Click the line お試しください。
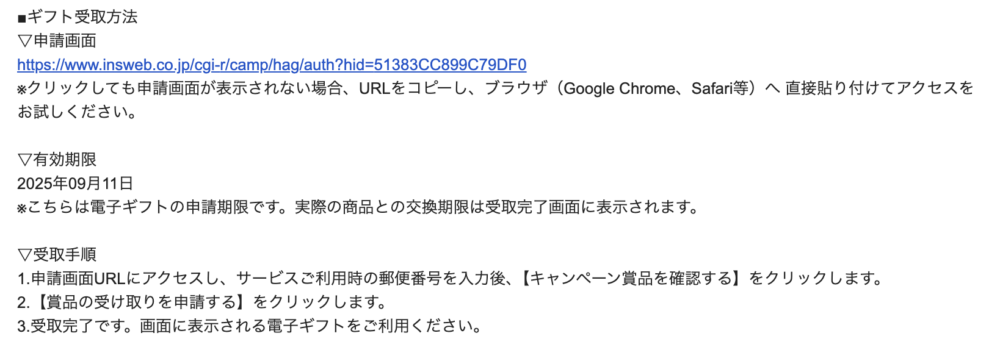The image size is (1000, 361). pos(77,112)
